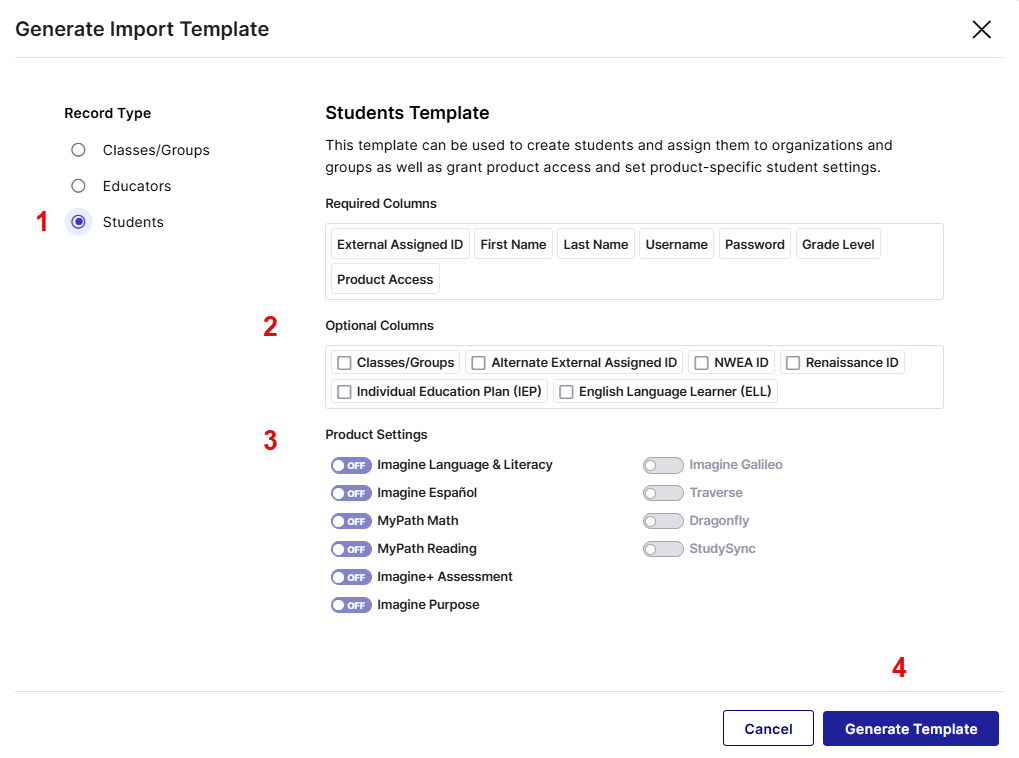Image resolution: width=1019 pixels, height=758 pixels.
Task: Click the StudySync product toggle
Action: click(x=663, y=549)
